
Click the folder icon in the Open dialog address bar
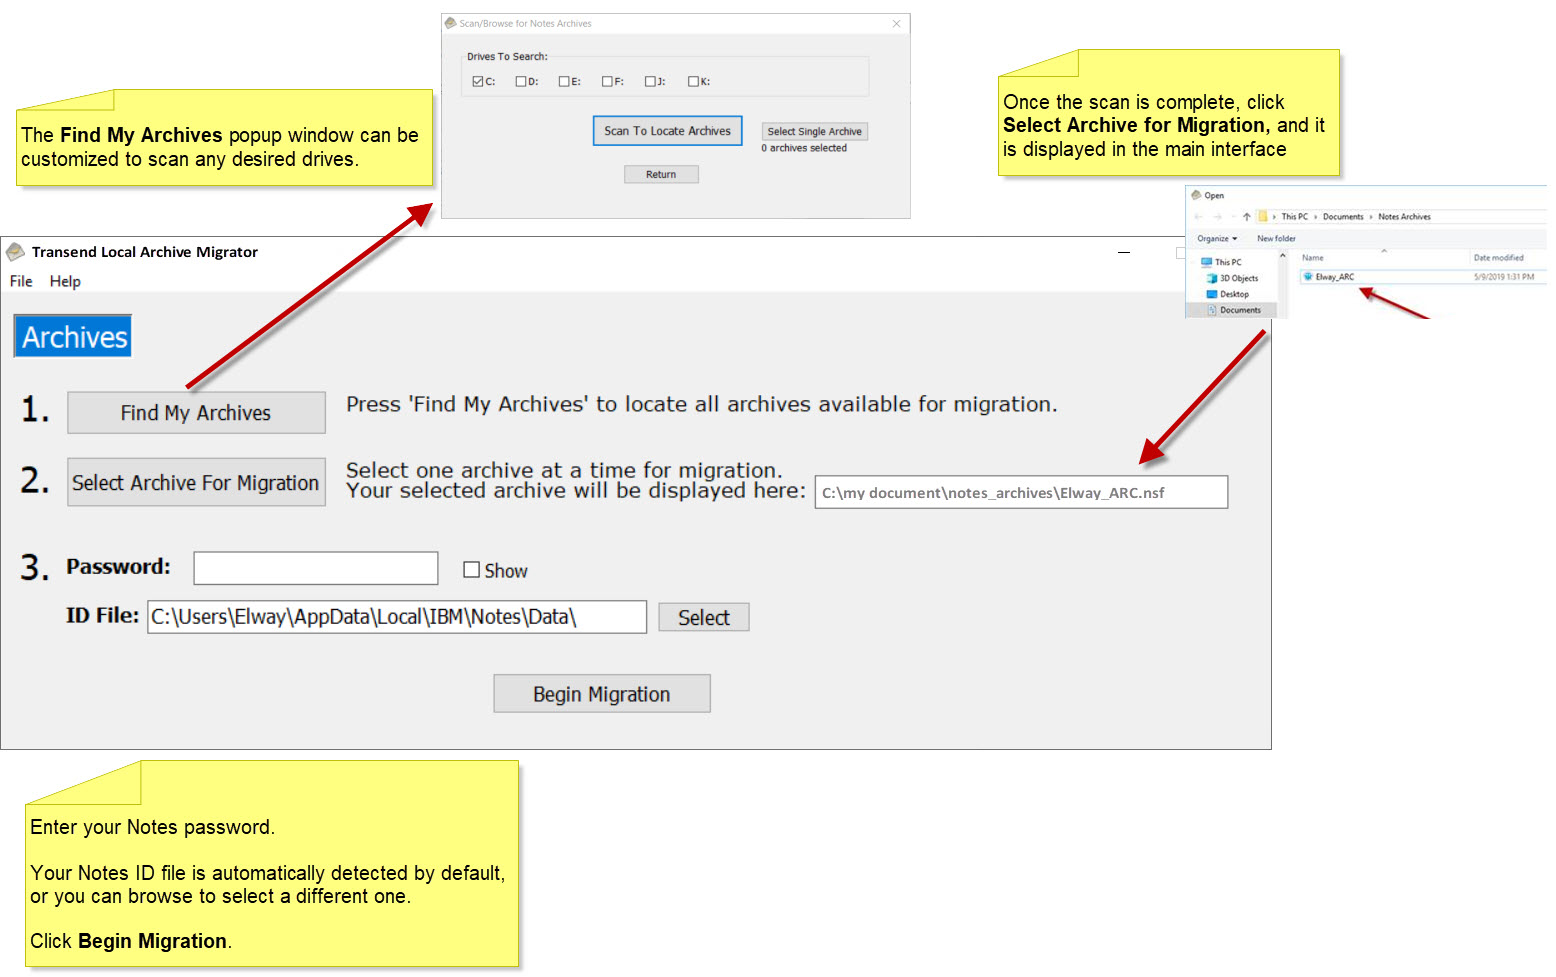(1263, 216)
